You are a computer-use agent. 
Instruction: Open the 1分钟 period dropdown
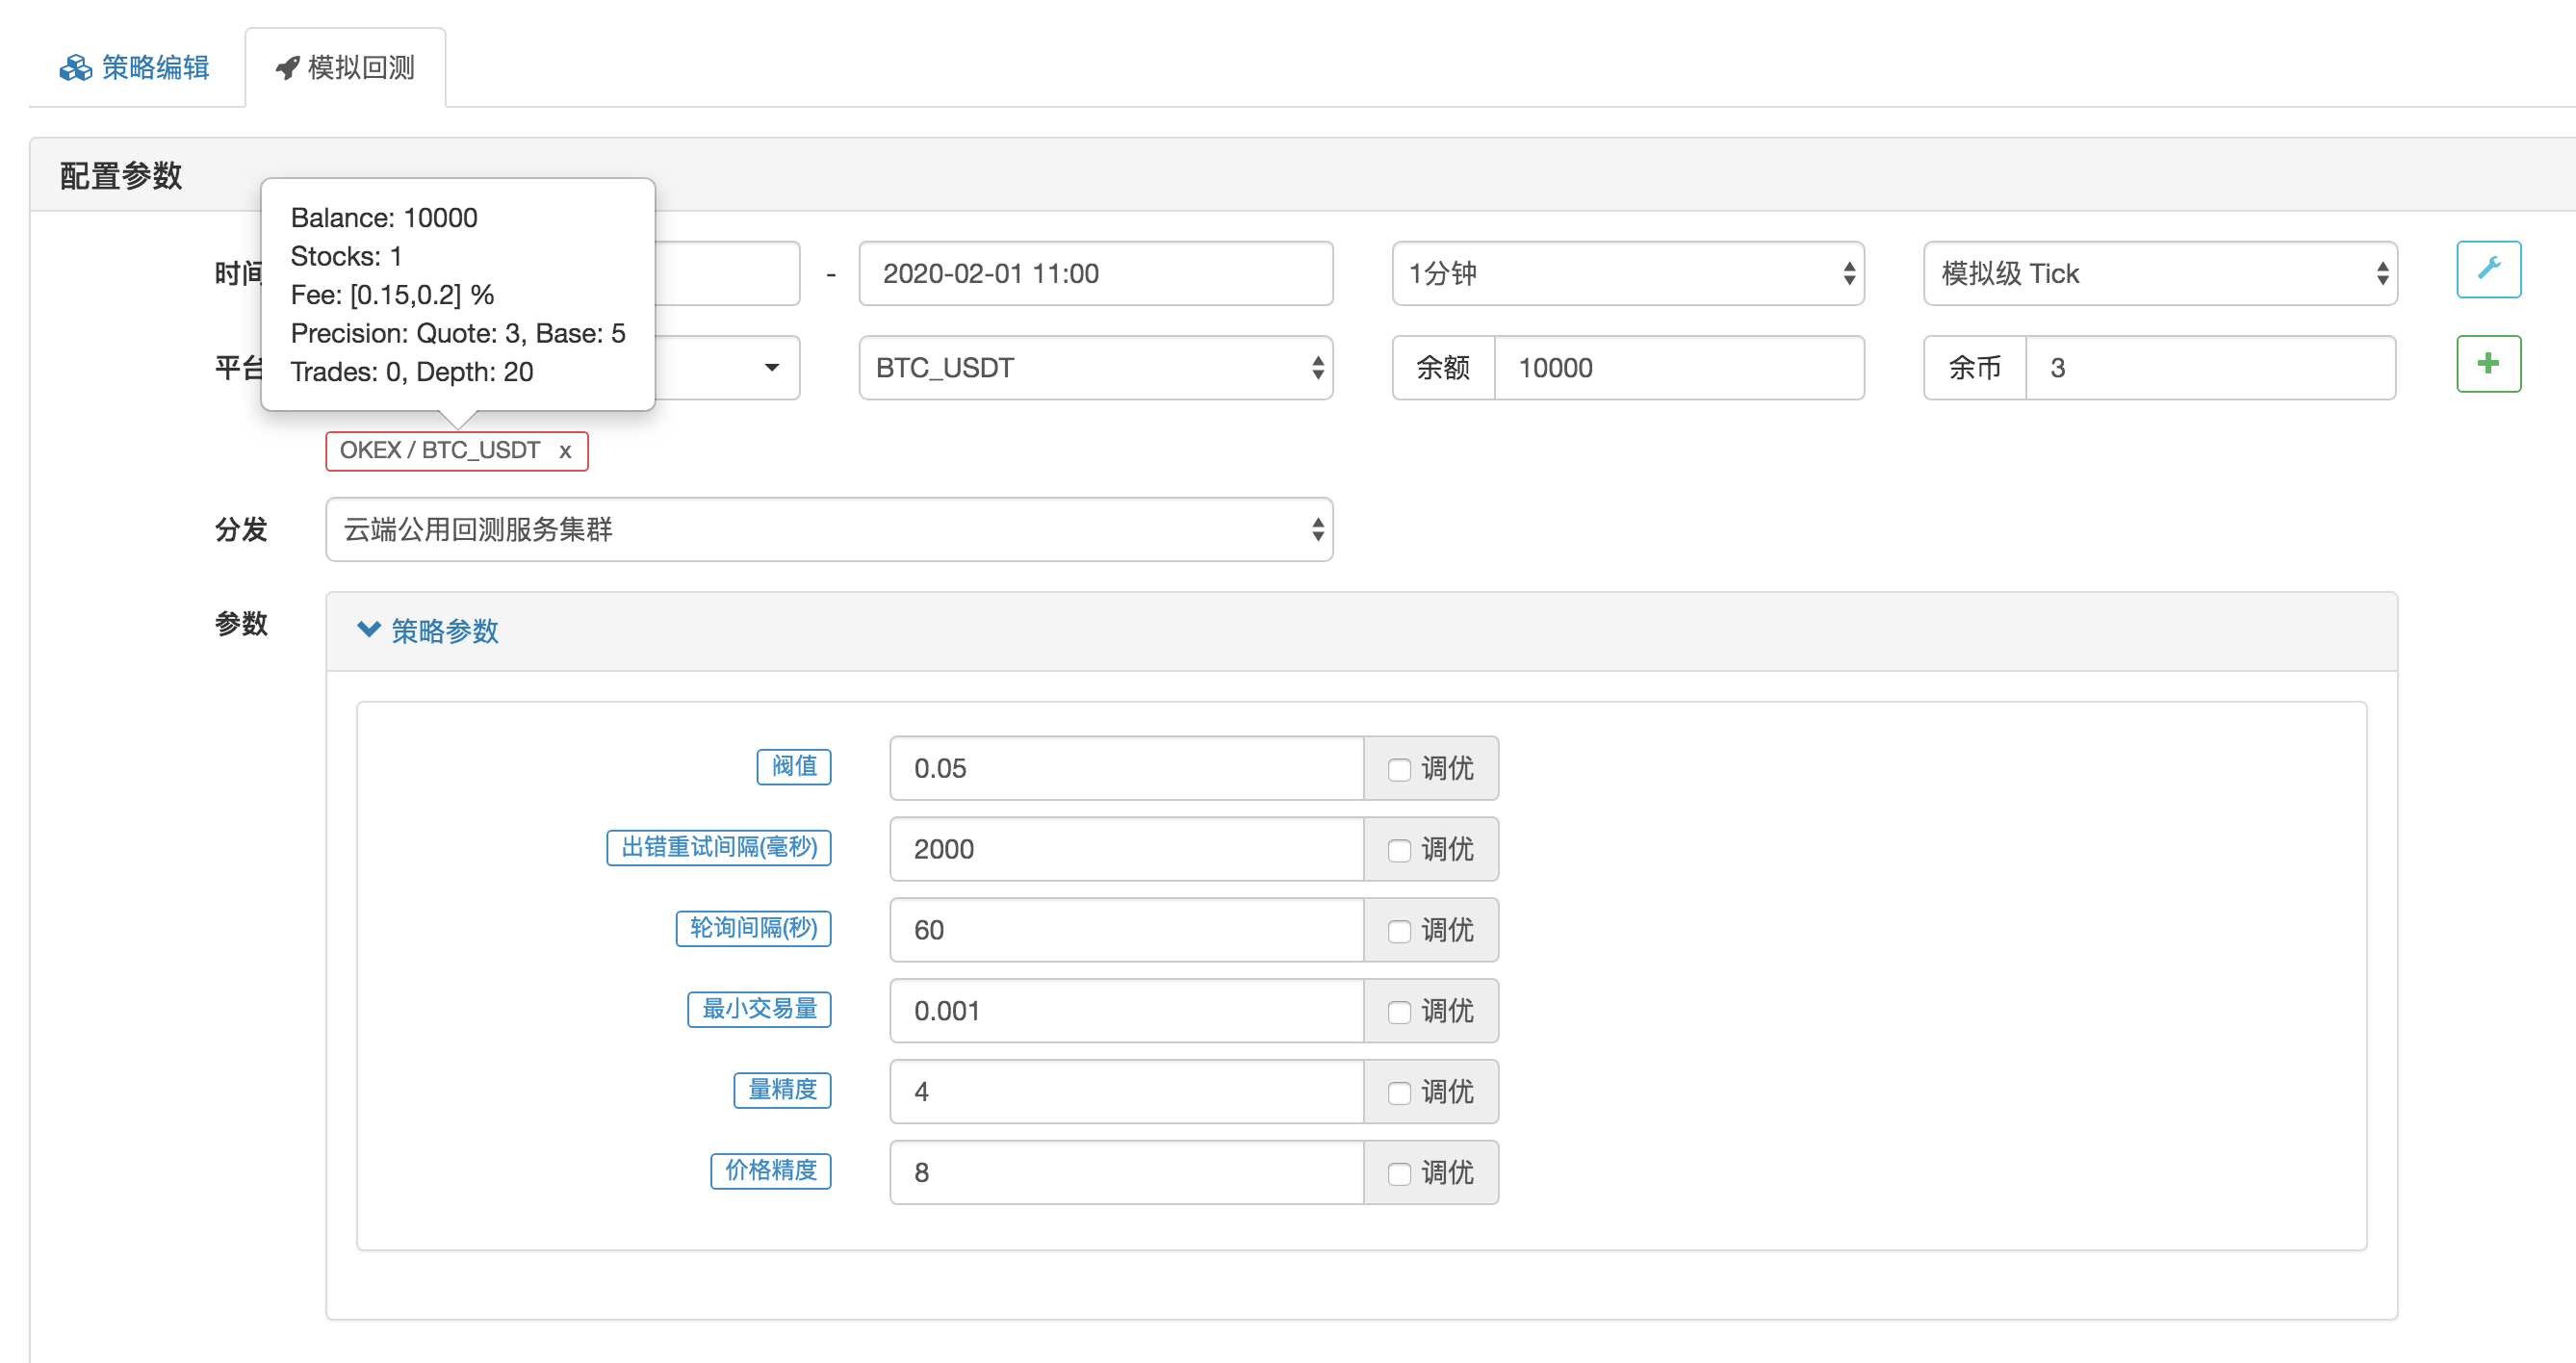tap(1627, 274)
